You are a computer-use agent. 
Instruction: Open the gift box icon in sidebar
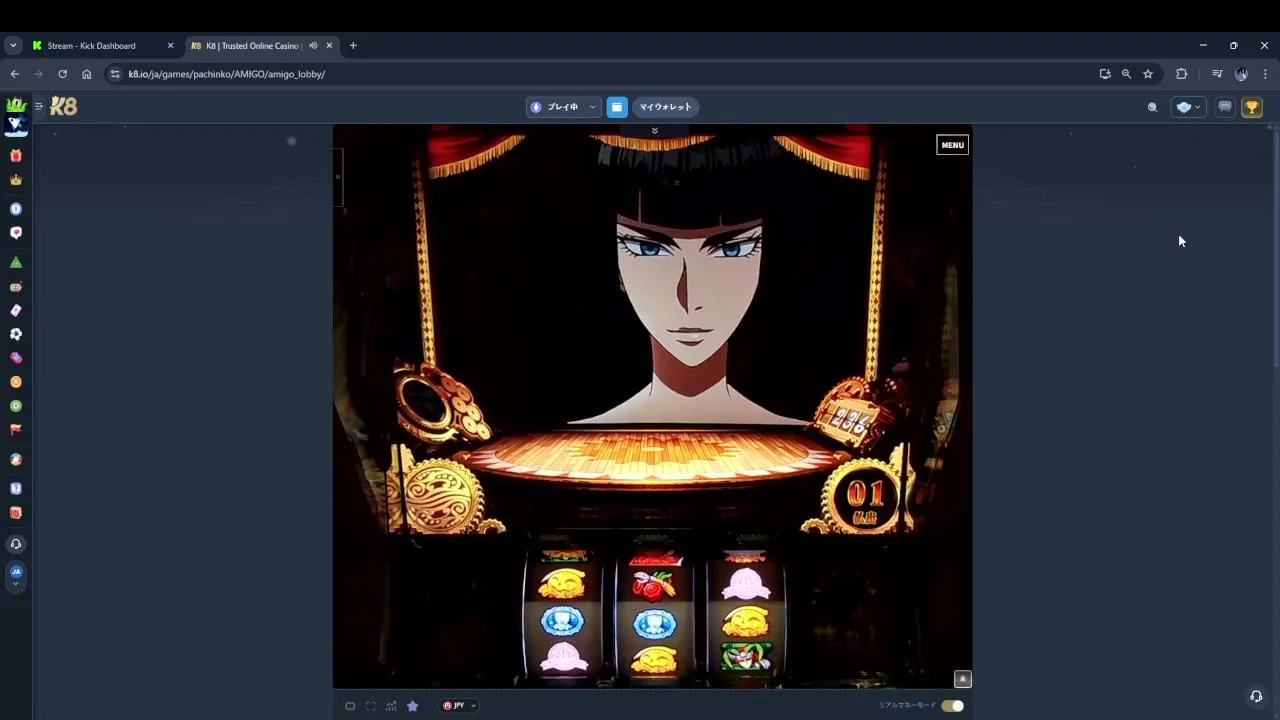pyautogui.click(x=16, y=156)
